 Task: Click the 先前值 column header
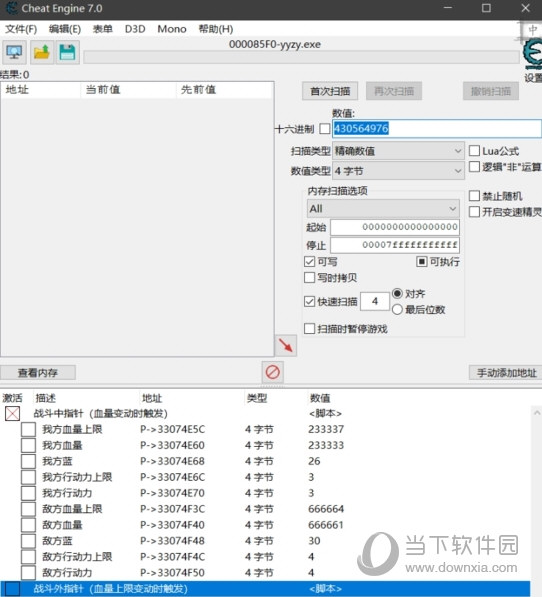(225, 90)
